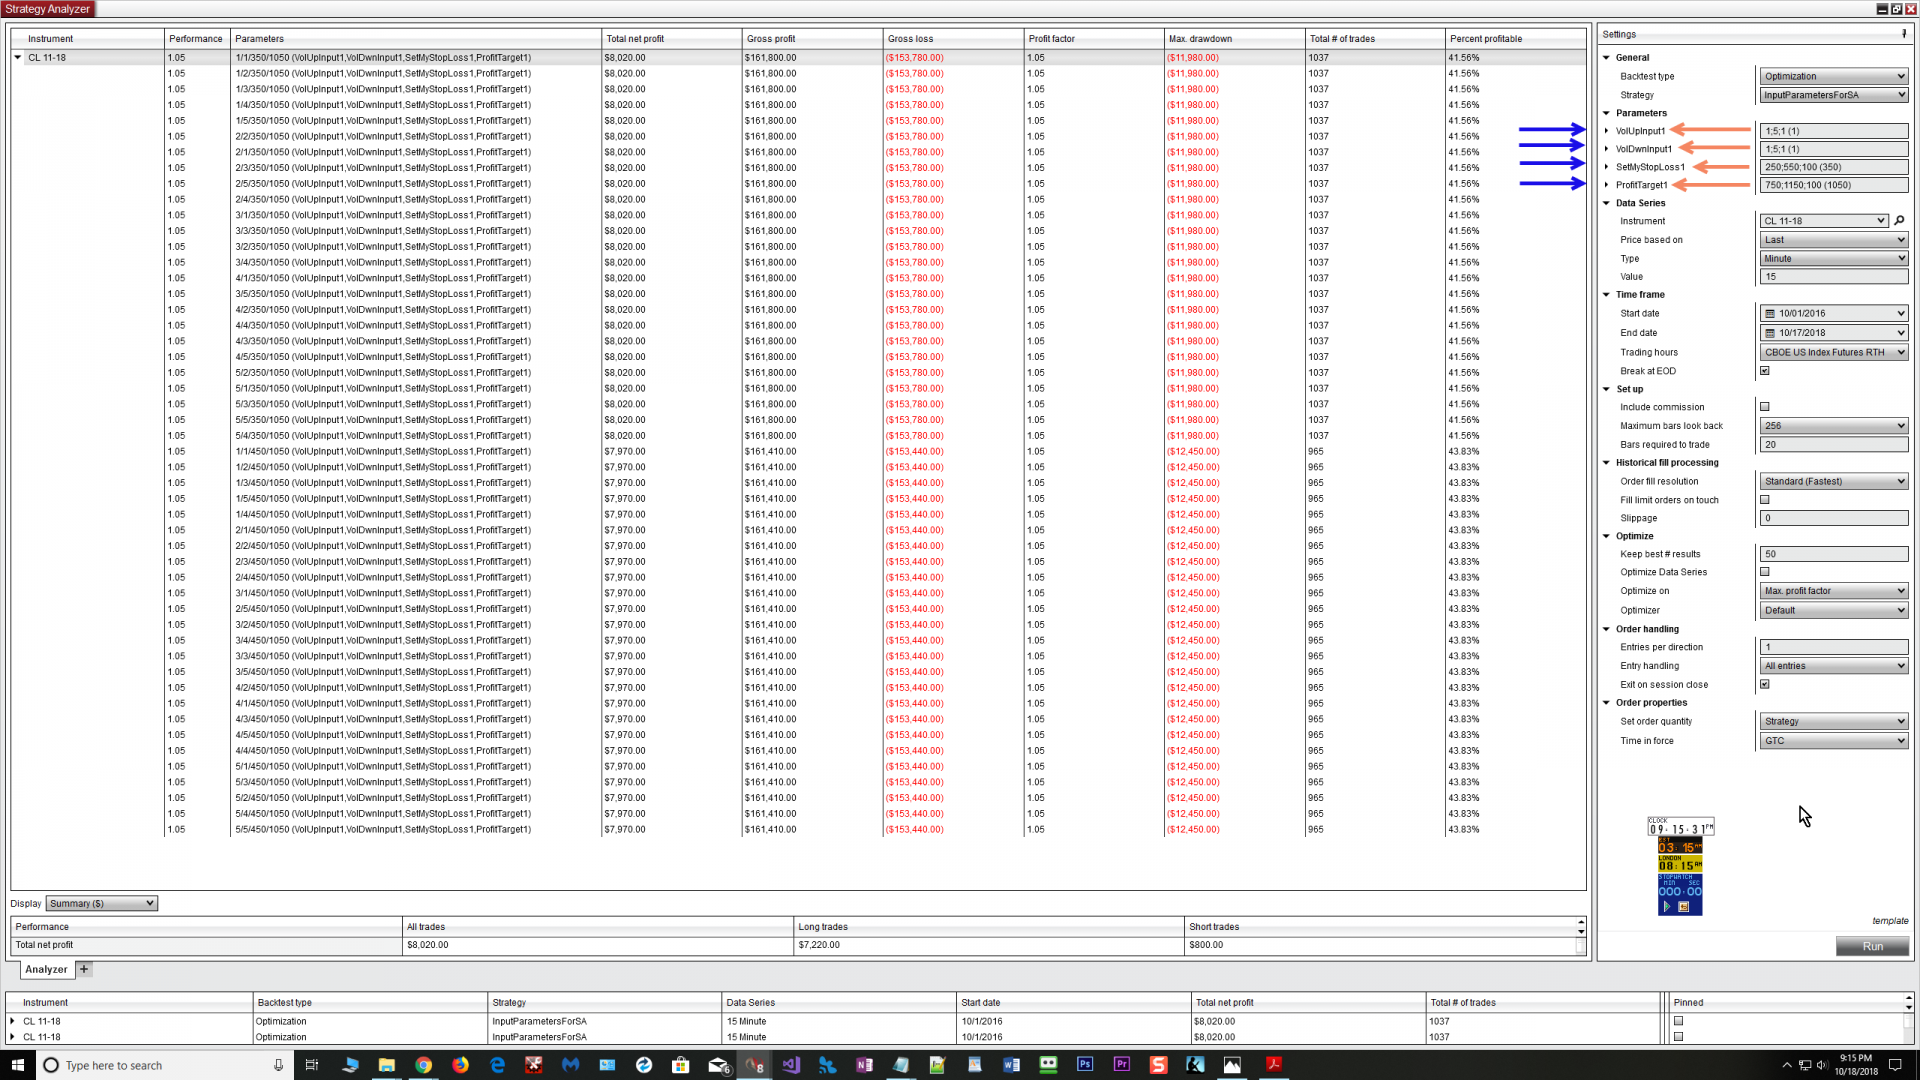Open Google Chrome from the taskbar

pos(423,1065)
